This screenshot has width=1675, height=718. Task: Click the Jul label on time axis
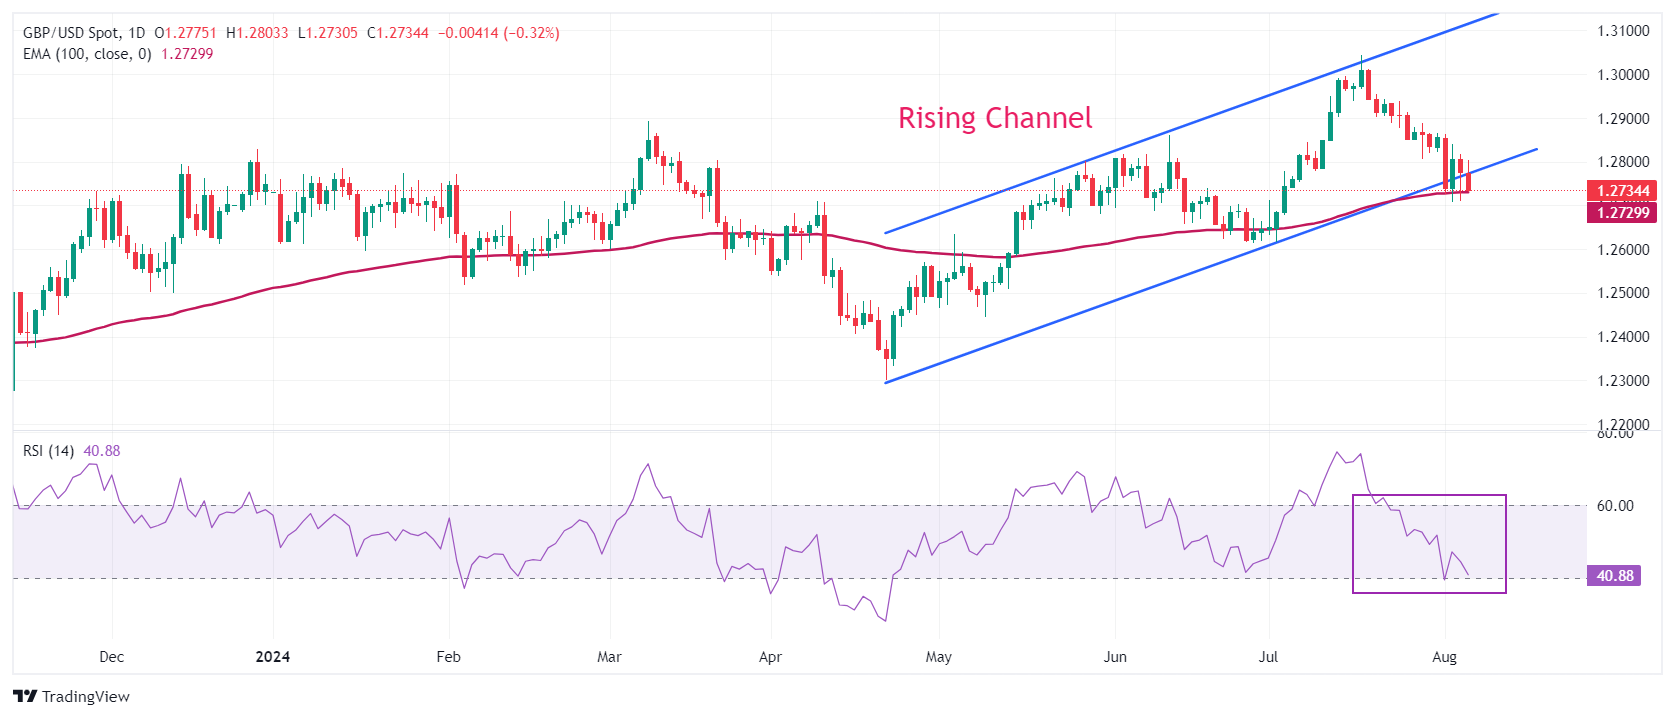[x=1268, y=657]
